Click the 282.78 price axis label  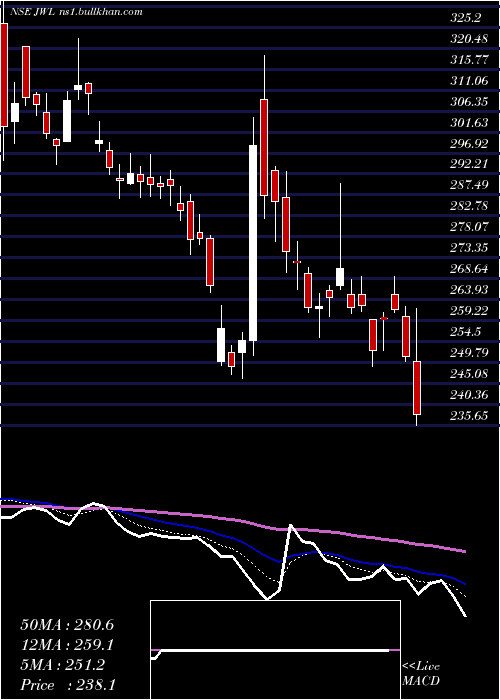[469, 206]
